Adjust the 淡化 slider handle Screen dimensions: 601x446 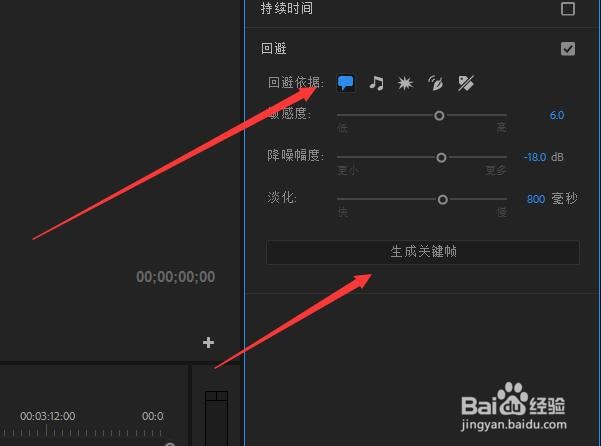click(x=443, y=200)
